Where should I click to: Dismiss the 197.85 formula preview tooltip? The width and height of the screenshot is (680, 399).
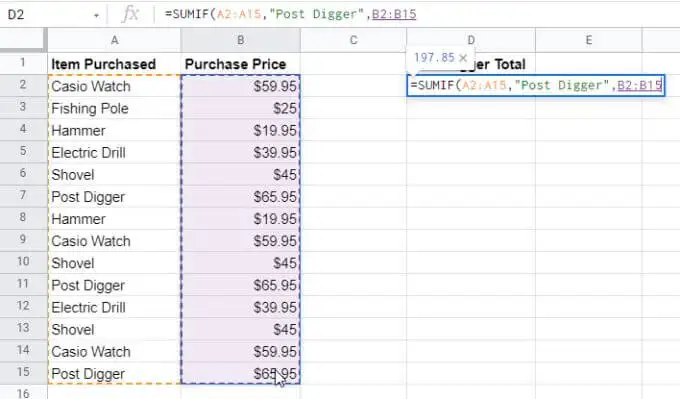pyautogui.click(x=463, y=58)
